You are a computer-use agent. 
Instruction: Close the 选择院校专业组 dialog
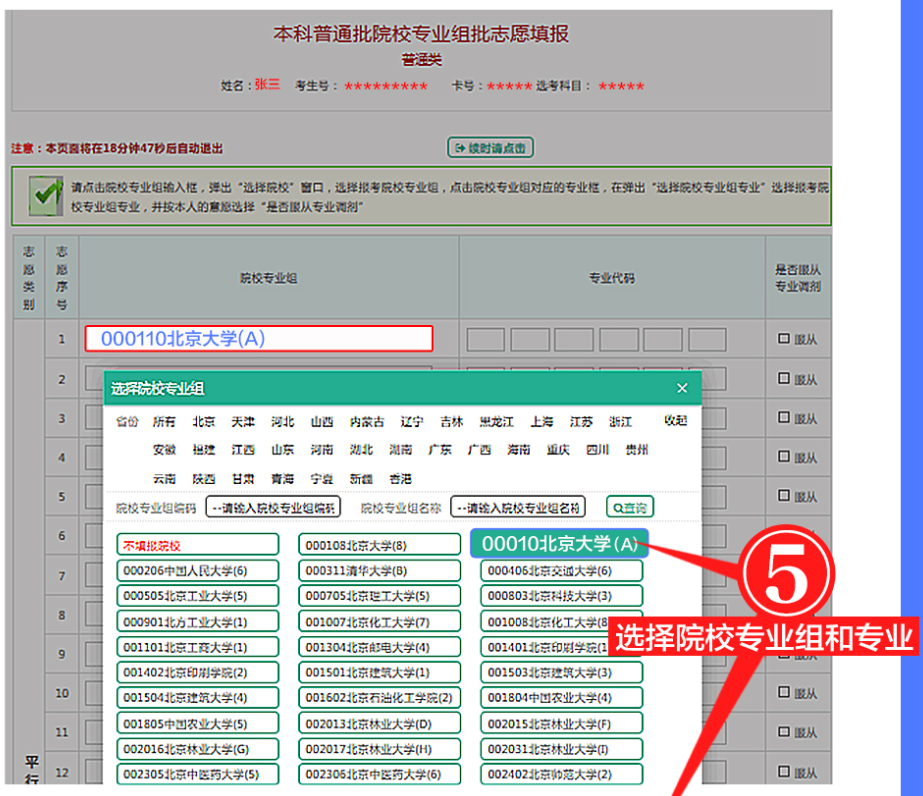click(682, 388)
